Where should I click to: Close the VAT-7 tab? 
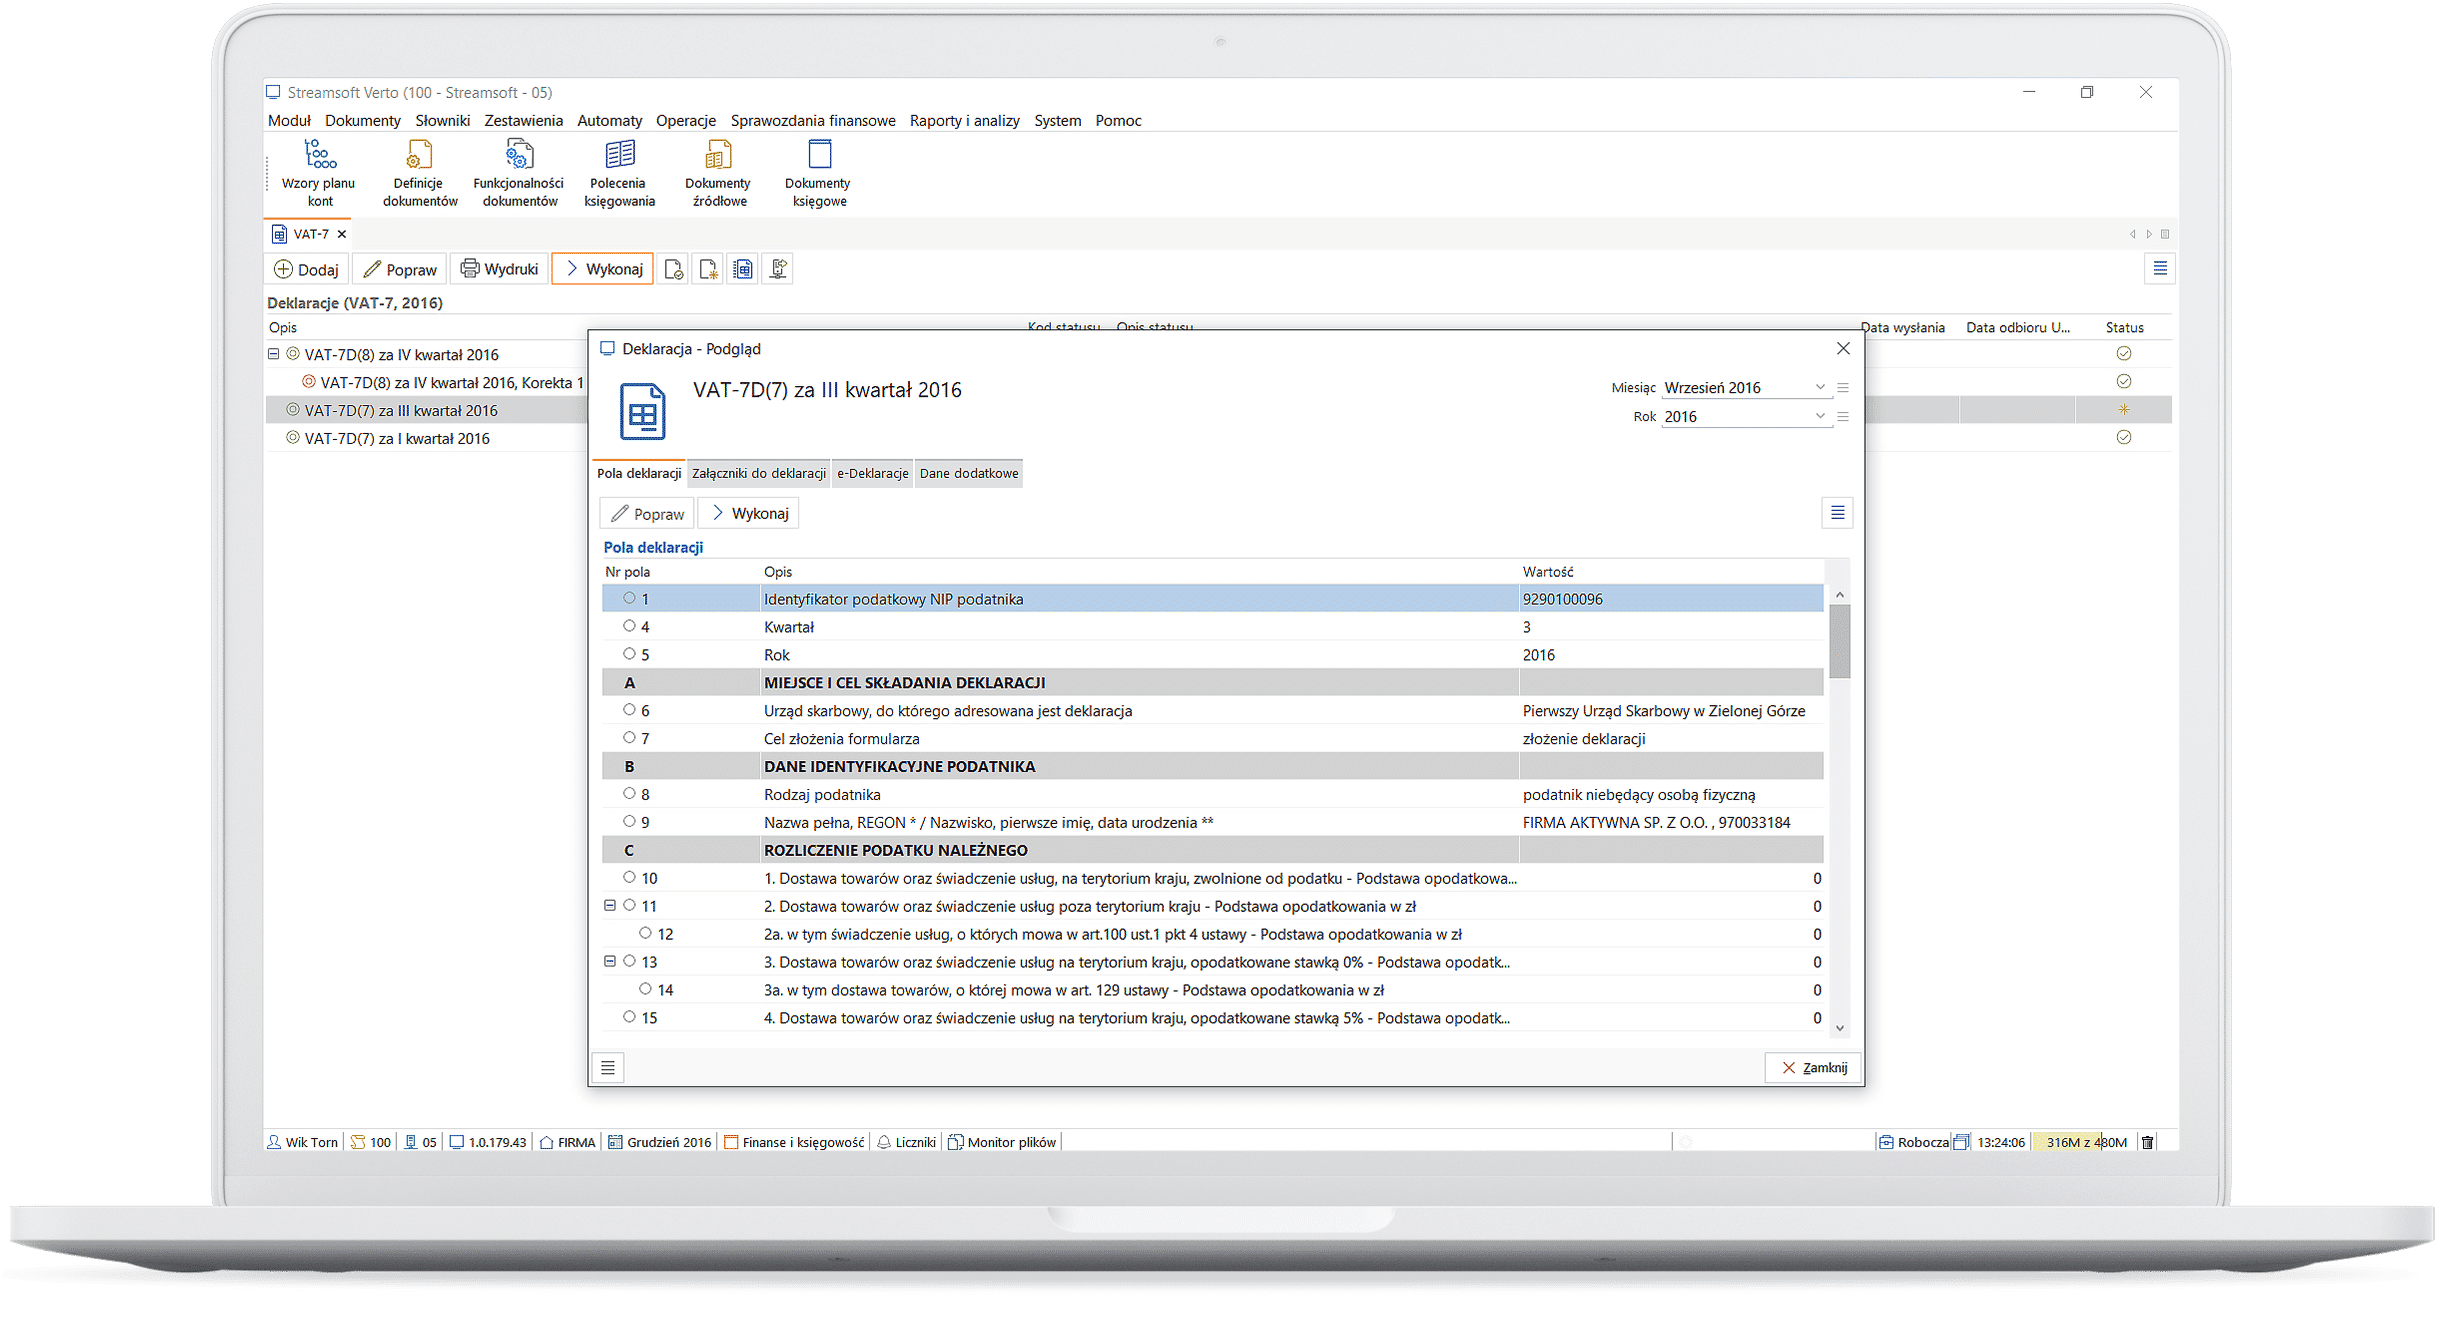coord(342,234)
